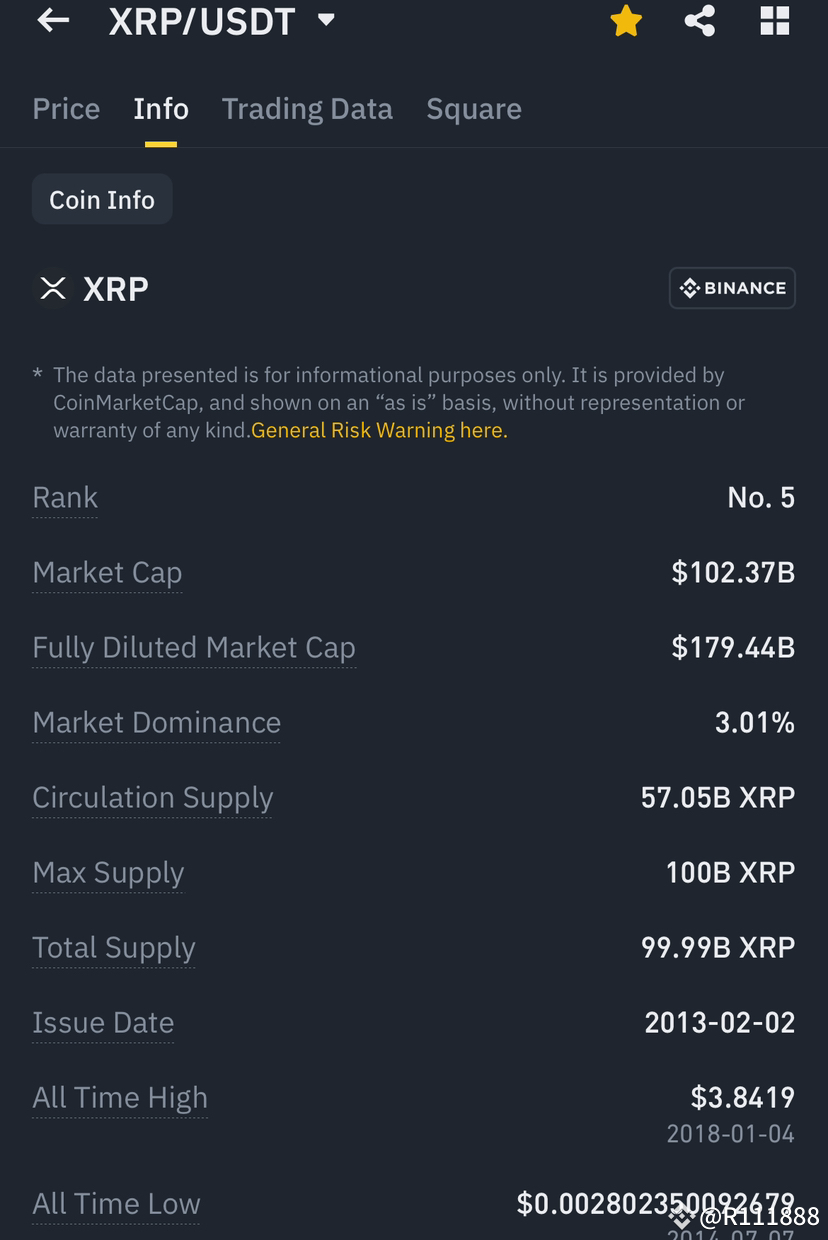
Task: Select the Rank label for details
Action: tap(64, 497)
